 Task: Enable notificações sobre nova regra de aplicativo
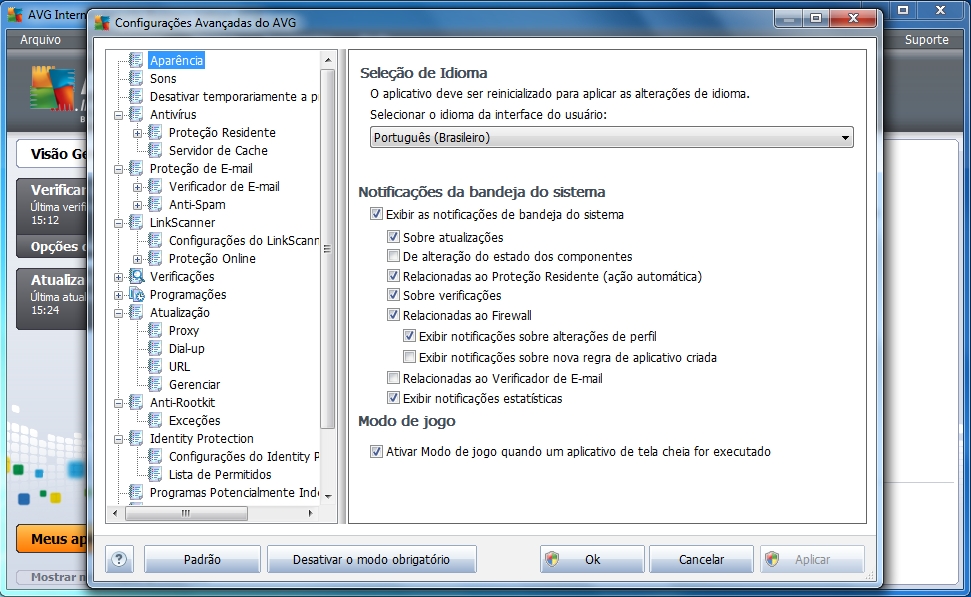coord(409,357)
